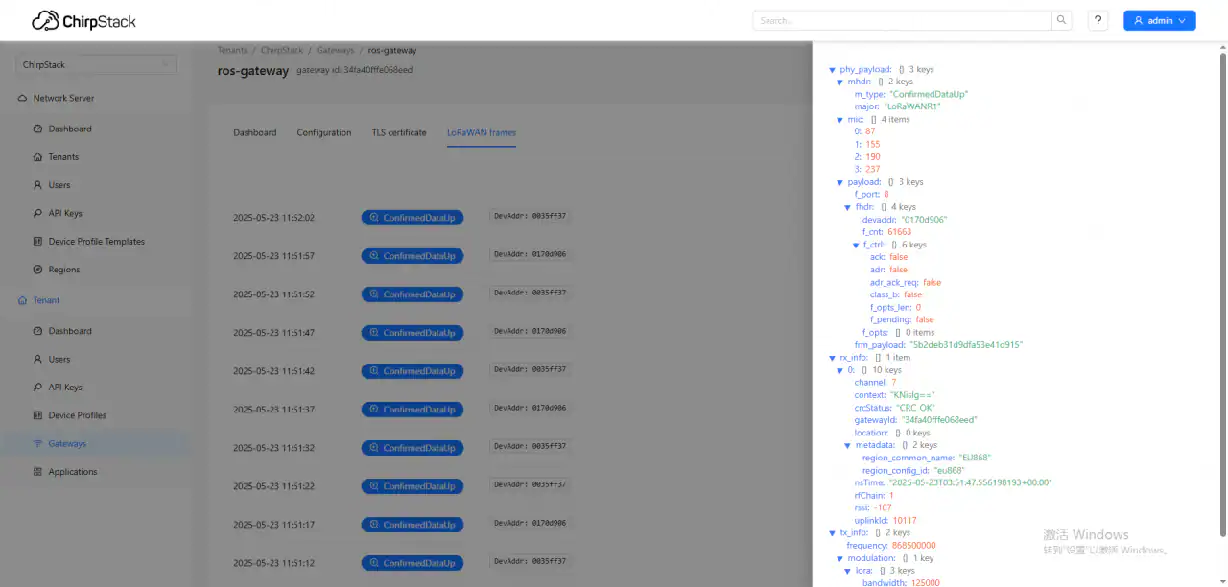Viewport: 1228px width, 587px height.
Task: Collapse the rx_info JSON node
Action: [832, 357]
